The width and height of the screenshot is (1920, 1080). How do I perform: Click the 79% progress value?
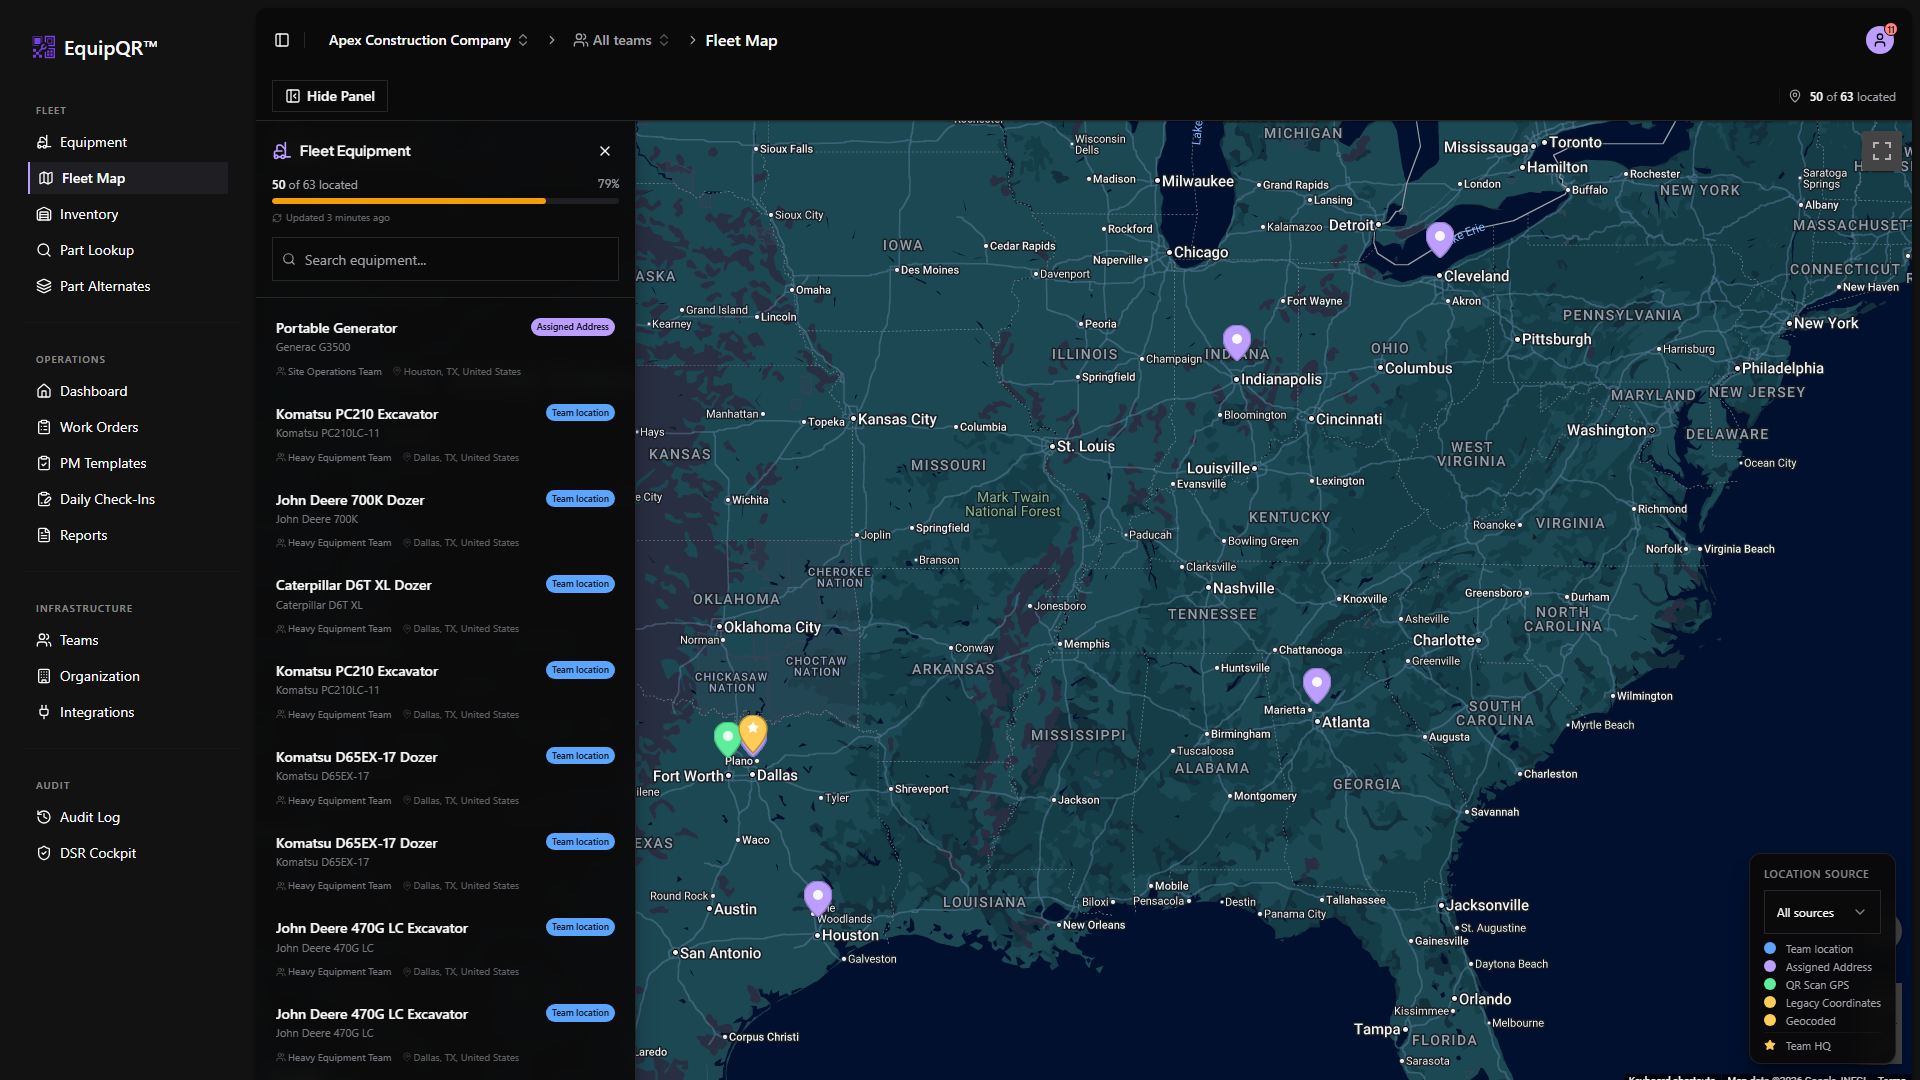click(608, 184)
